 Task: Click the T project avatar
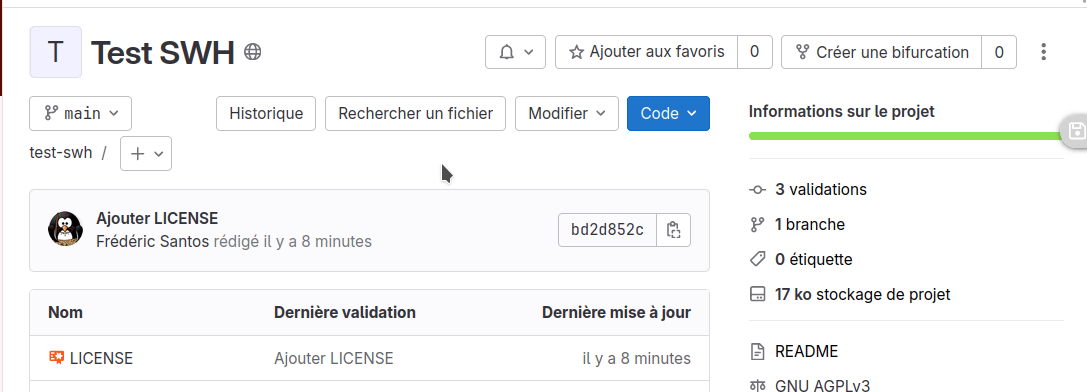(55, 52)
